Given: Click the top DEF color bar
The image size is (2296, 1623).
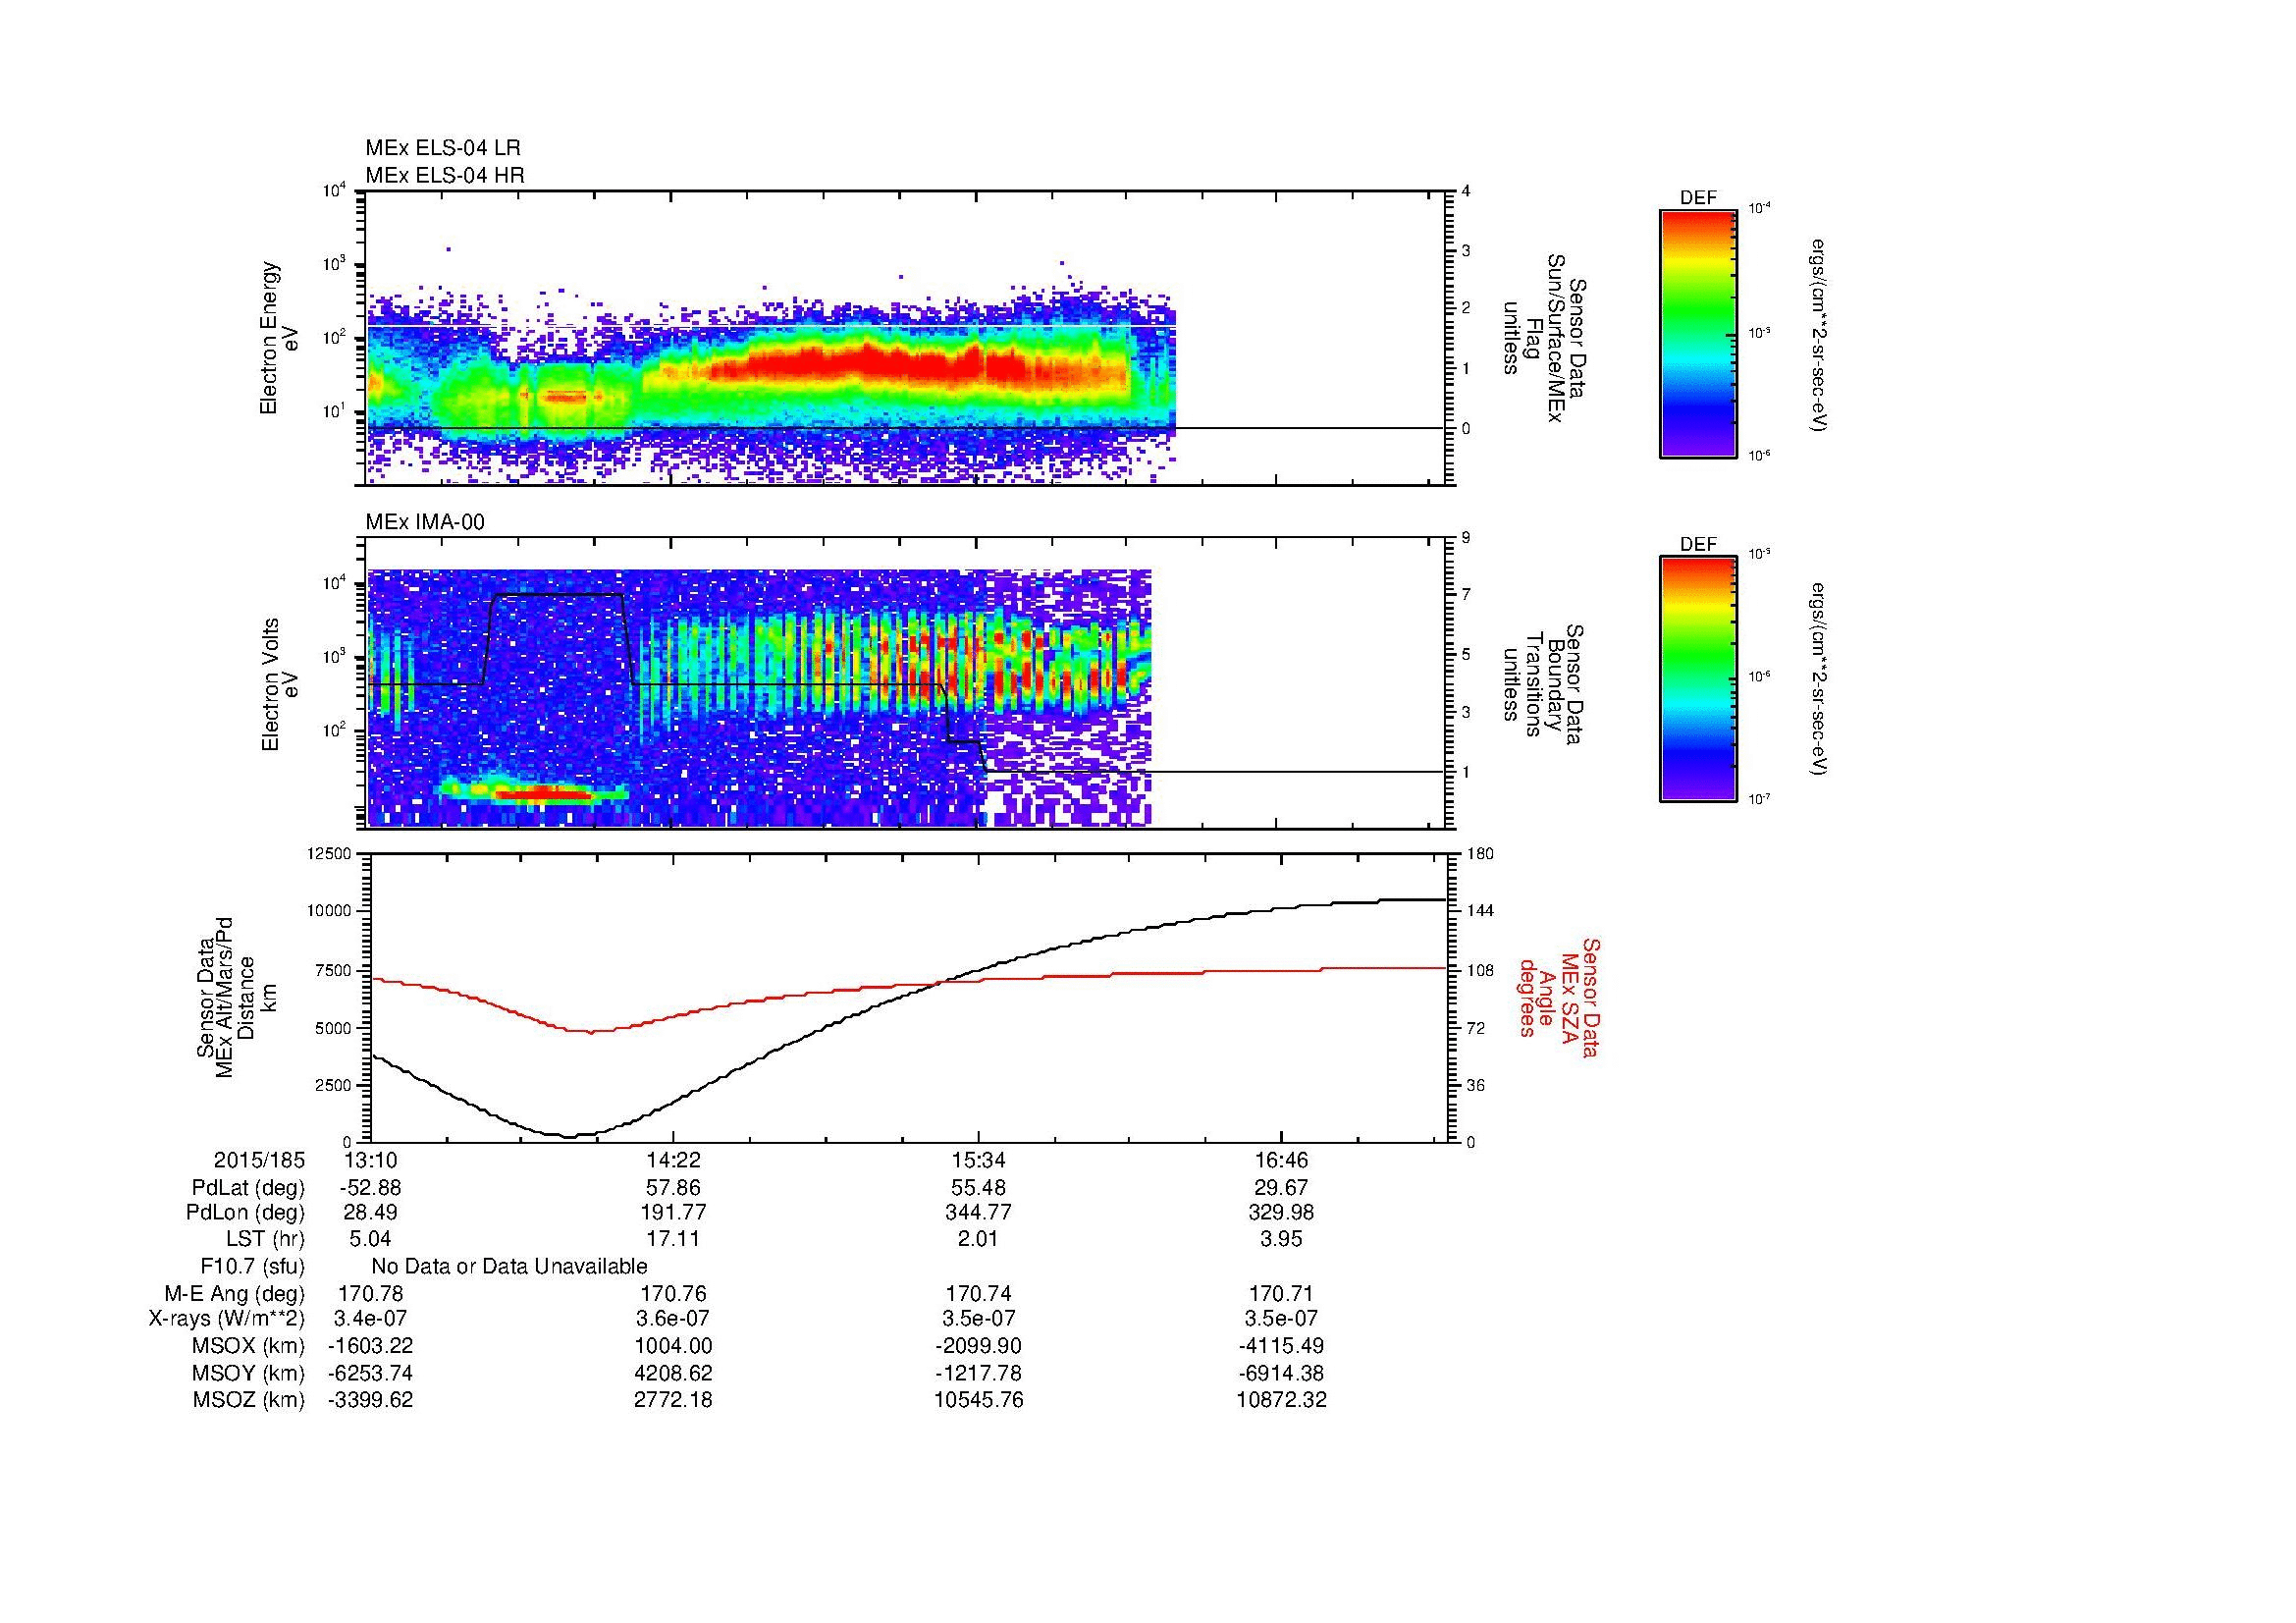Looking at the screenshot, I should tap(1698, 333).
